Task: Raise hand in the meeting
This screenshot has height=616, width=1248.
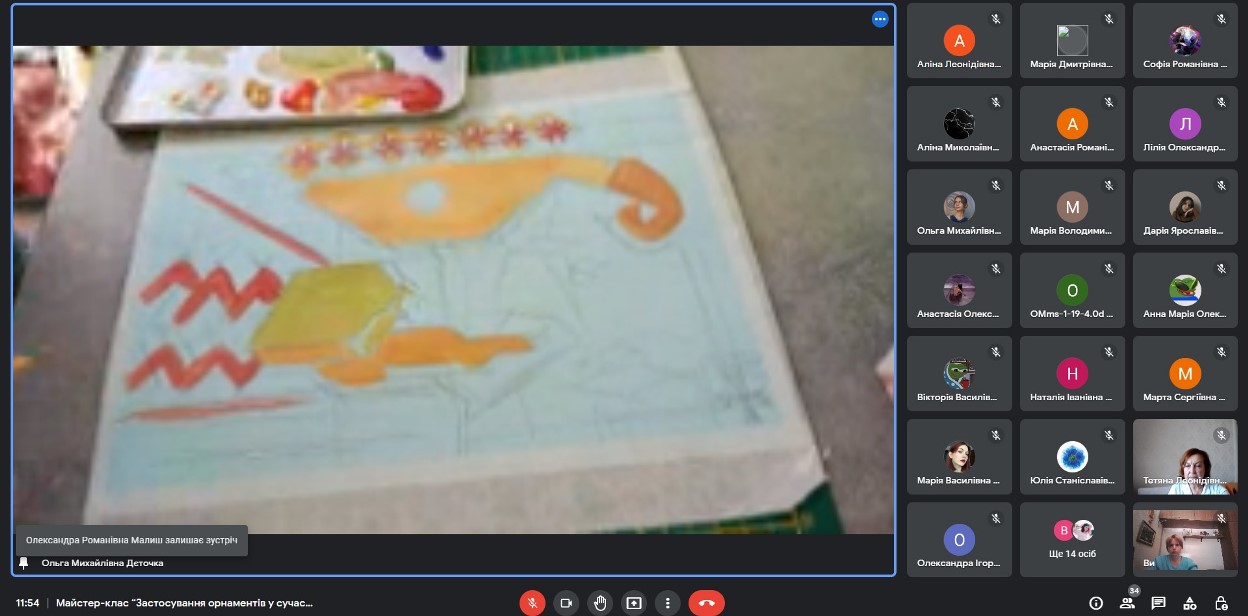Action: (599, 603)
